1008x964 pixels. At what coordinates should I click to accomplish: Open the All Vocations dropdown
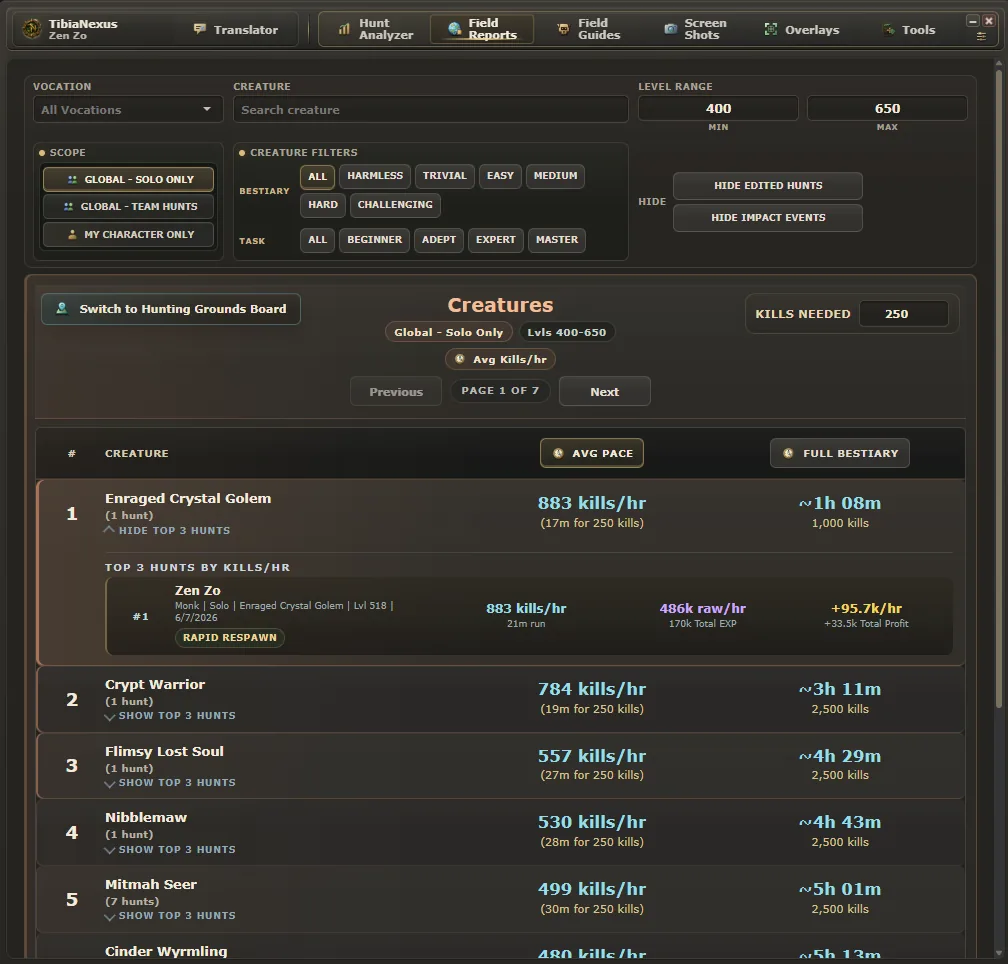click(128, 110)
